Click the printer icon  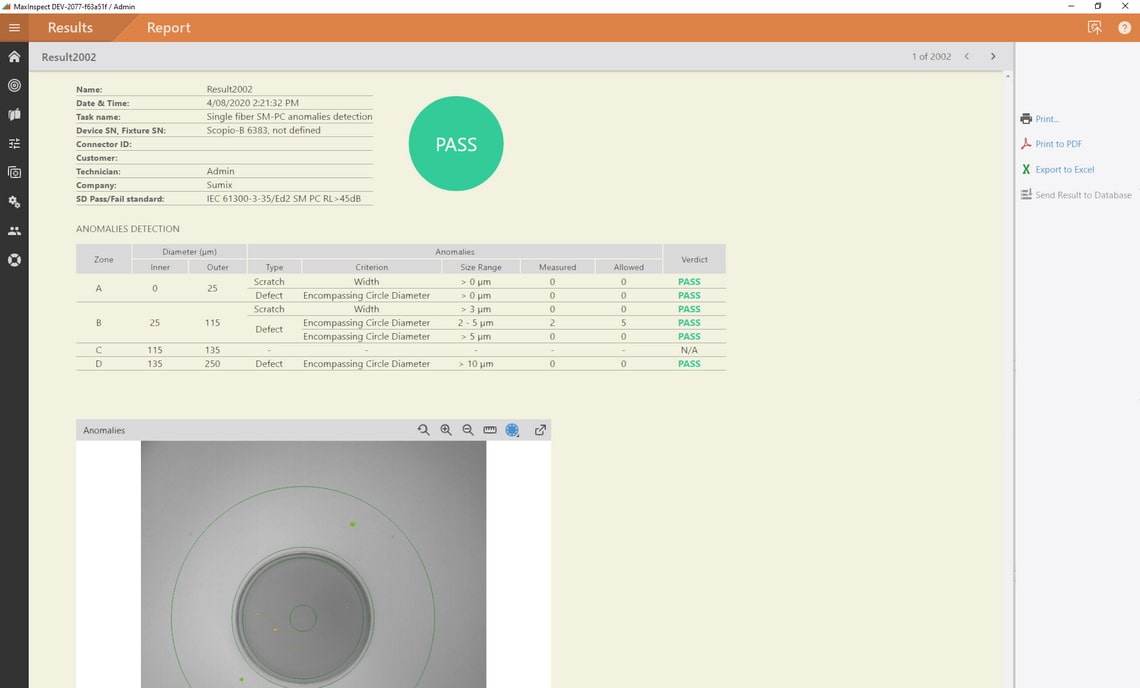click(x=1026, y=119)
